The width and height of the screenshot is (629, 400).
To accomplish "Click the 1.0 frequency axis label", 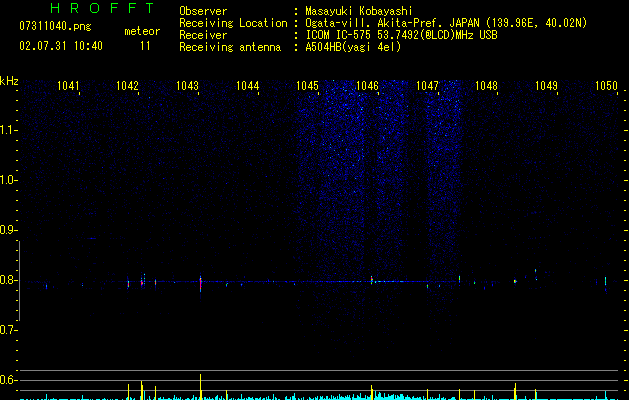I will point(8,180).
